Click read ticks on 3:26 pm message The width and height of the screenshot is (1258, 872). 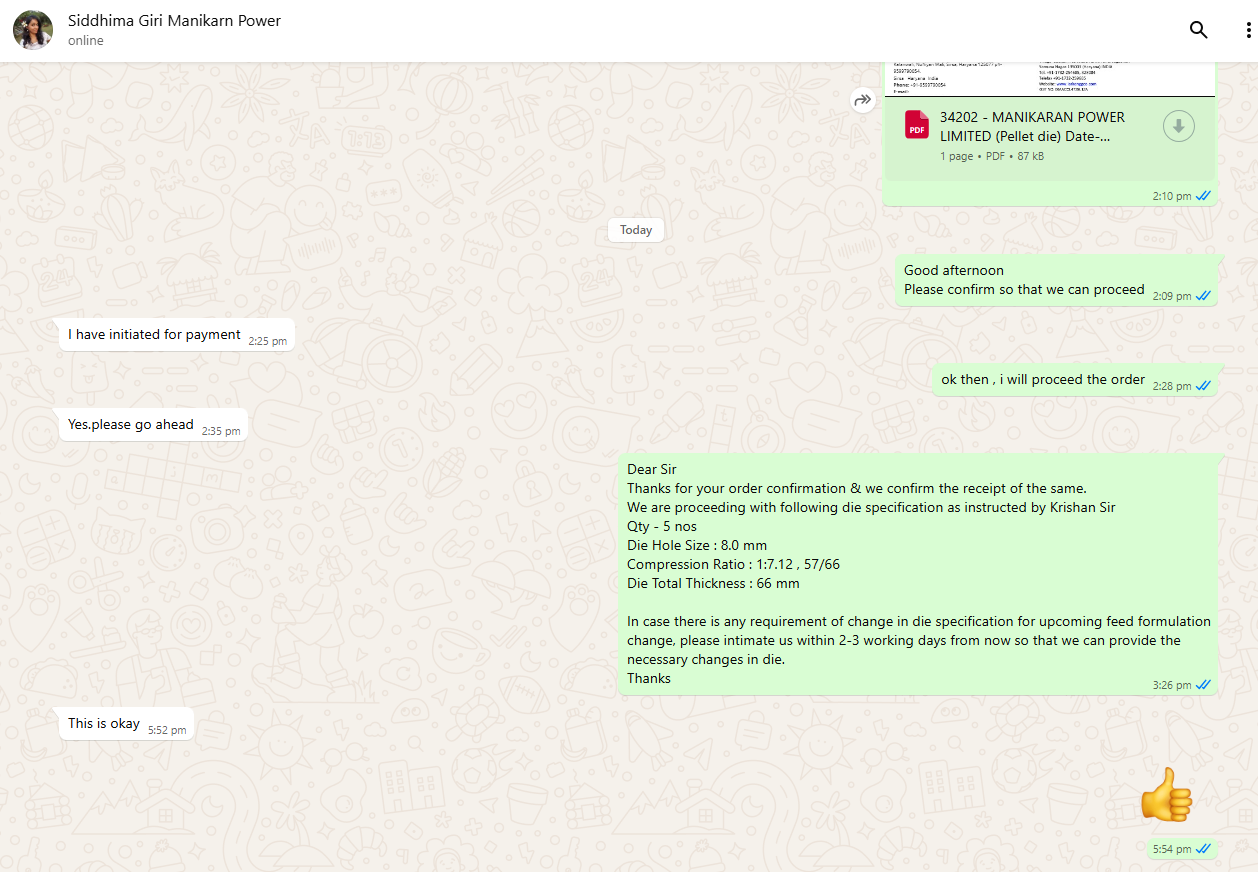pos(1203,685)
